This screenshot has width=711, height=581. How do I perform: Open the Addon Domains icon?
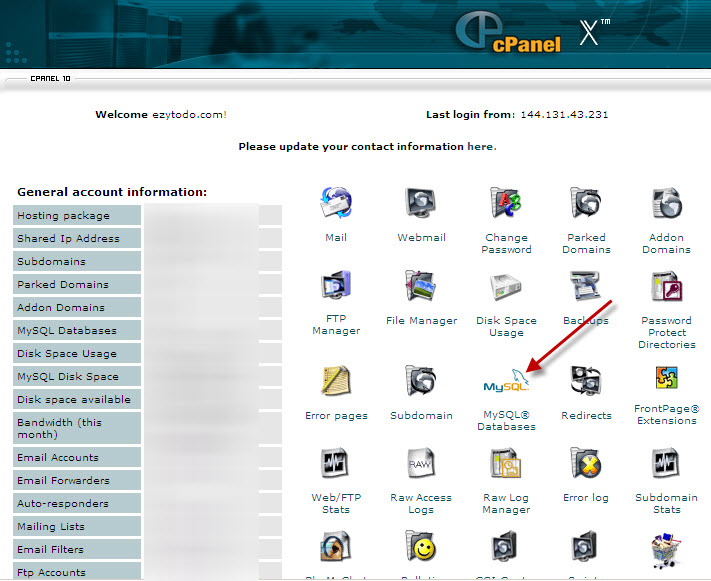[666, 205]
